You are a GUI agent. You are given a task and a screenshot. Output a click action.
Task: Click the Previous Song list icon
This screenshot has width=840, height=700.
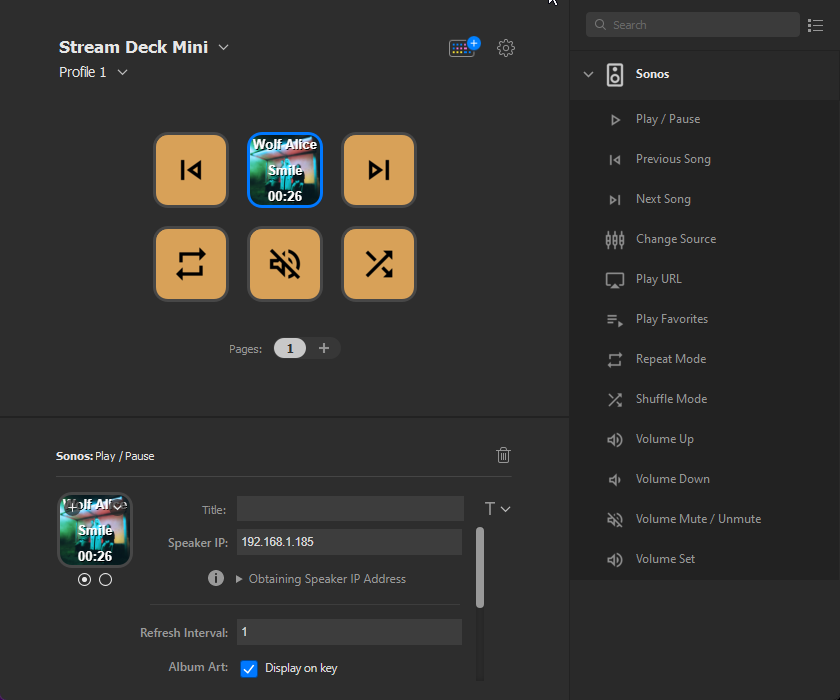pyautogui.click(x=615, y=160)
